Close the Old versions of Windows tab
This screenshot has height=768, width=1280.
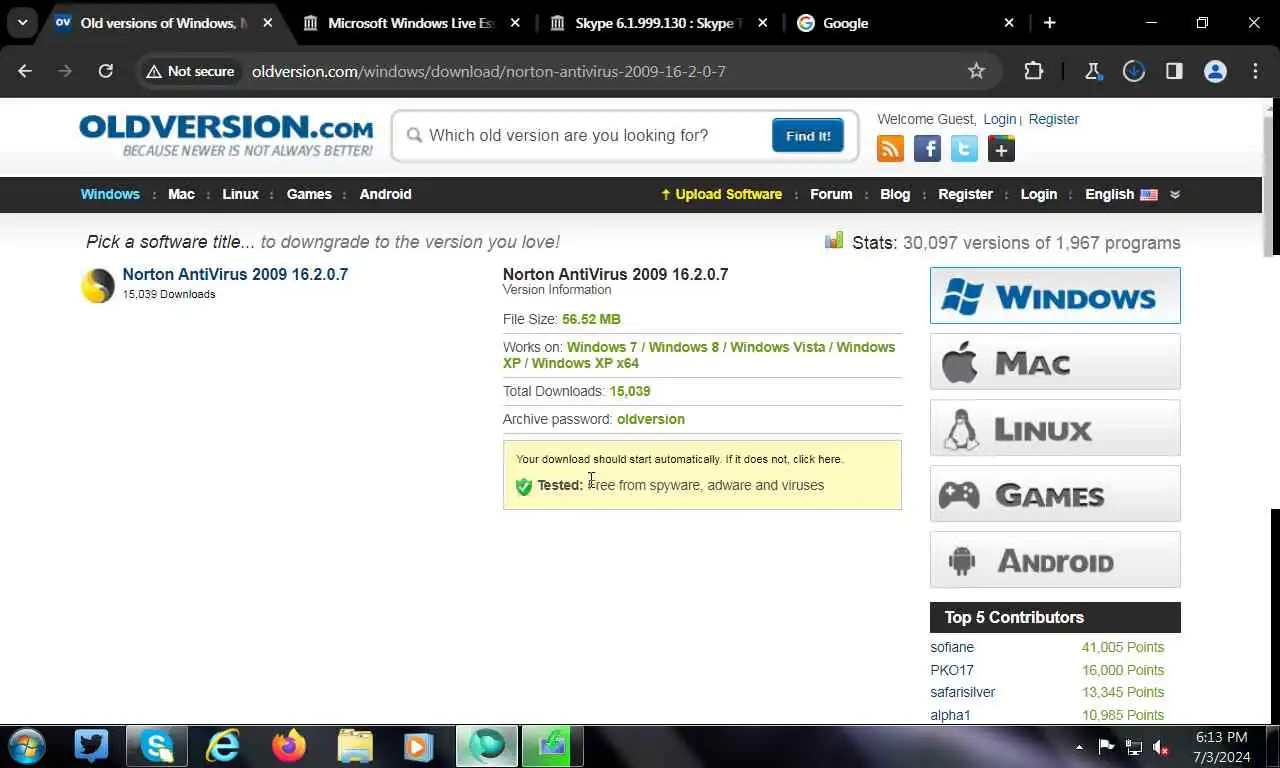point(267,23)
